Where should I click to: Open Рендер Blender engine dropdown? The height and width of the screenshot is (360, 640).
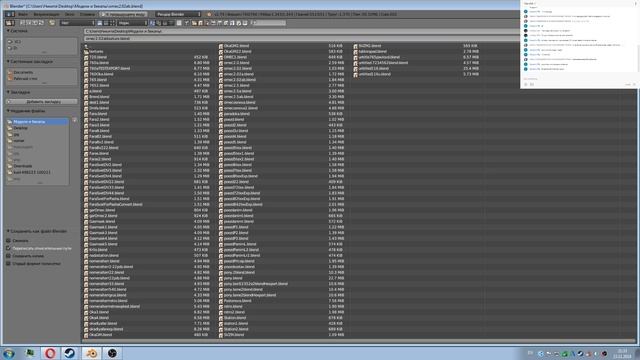178,14
